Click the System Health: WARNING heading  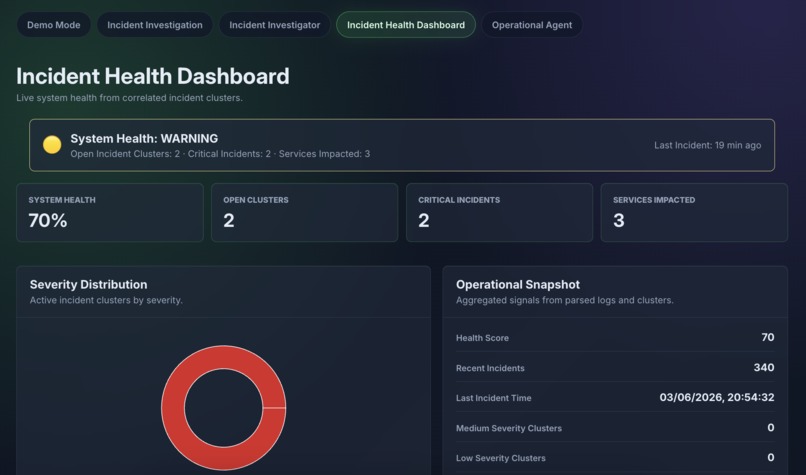144,138
